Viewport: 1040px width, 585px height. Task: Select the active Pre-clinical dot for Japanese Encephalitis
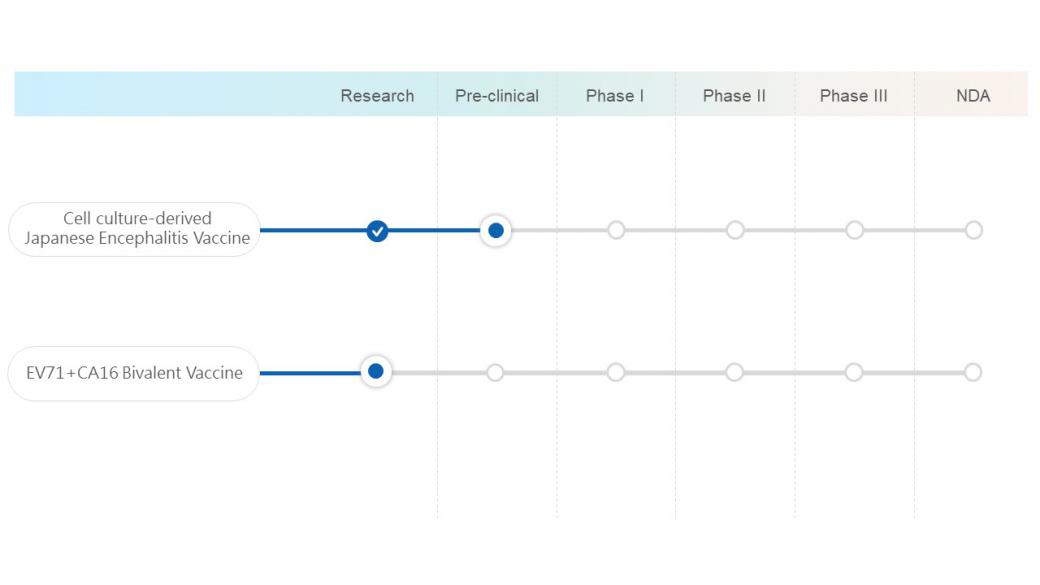pyautogui.click(x=495, y=231)
